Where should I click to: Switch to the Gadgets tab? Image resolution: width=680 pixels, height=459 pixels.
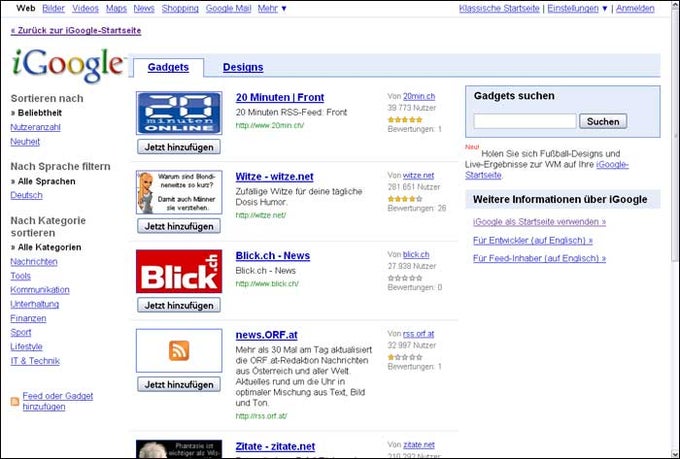[168, 67]
